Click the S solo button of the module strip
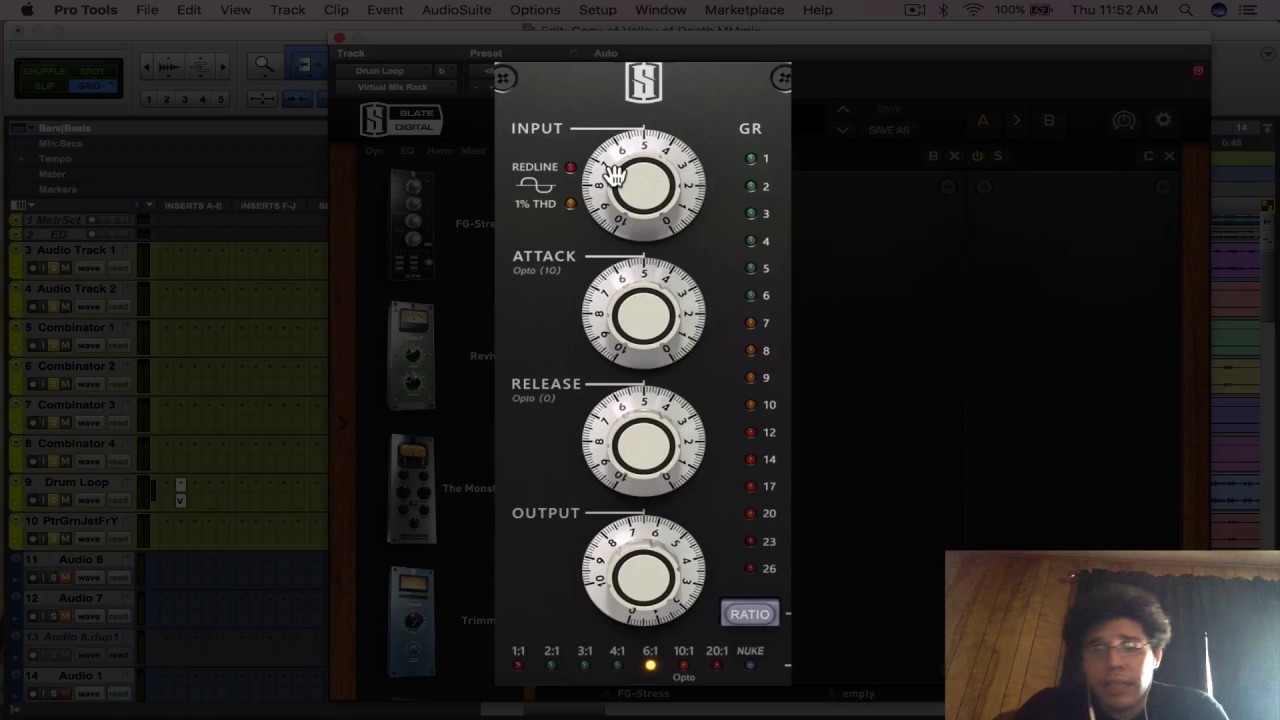 (997, 156)
